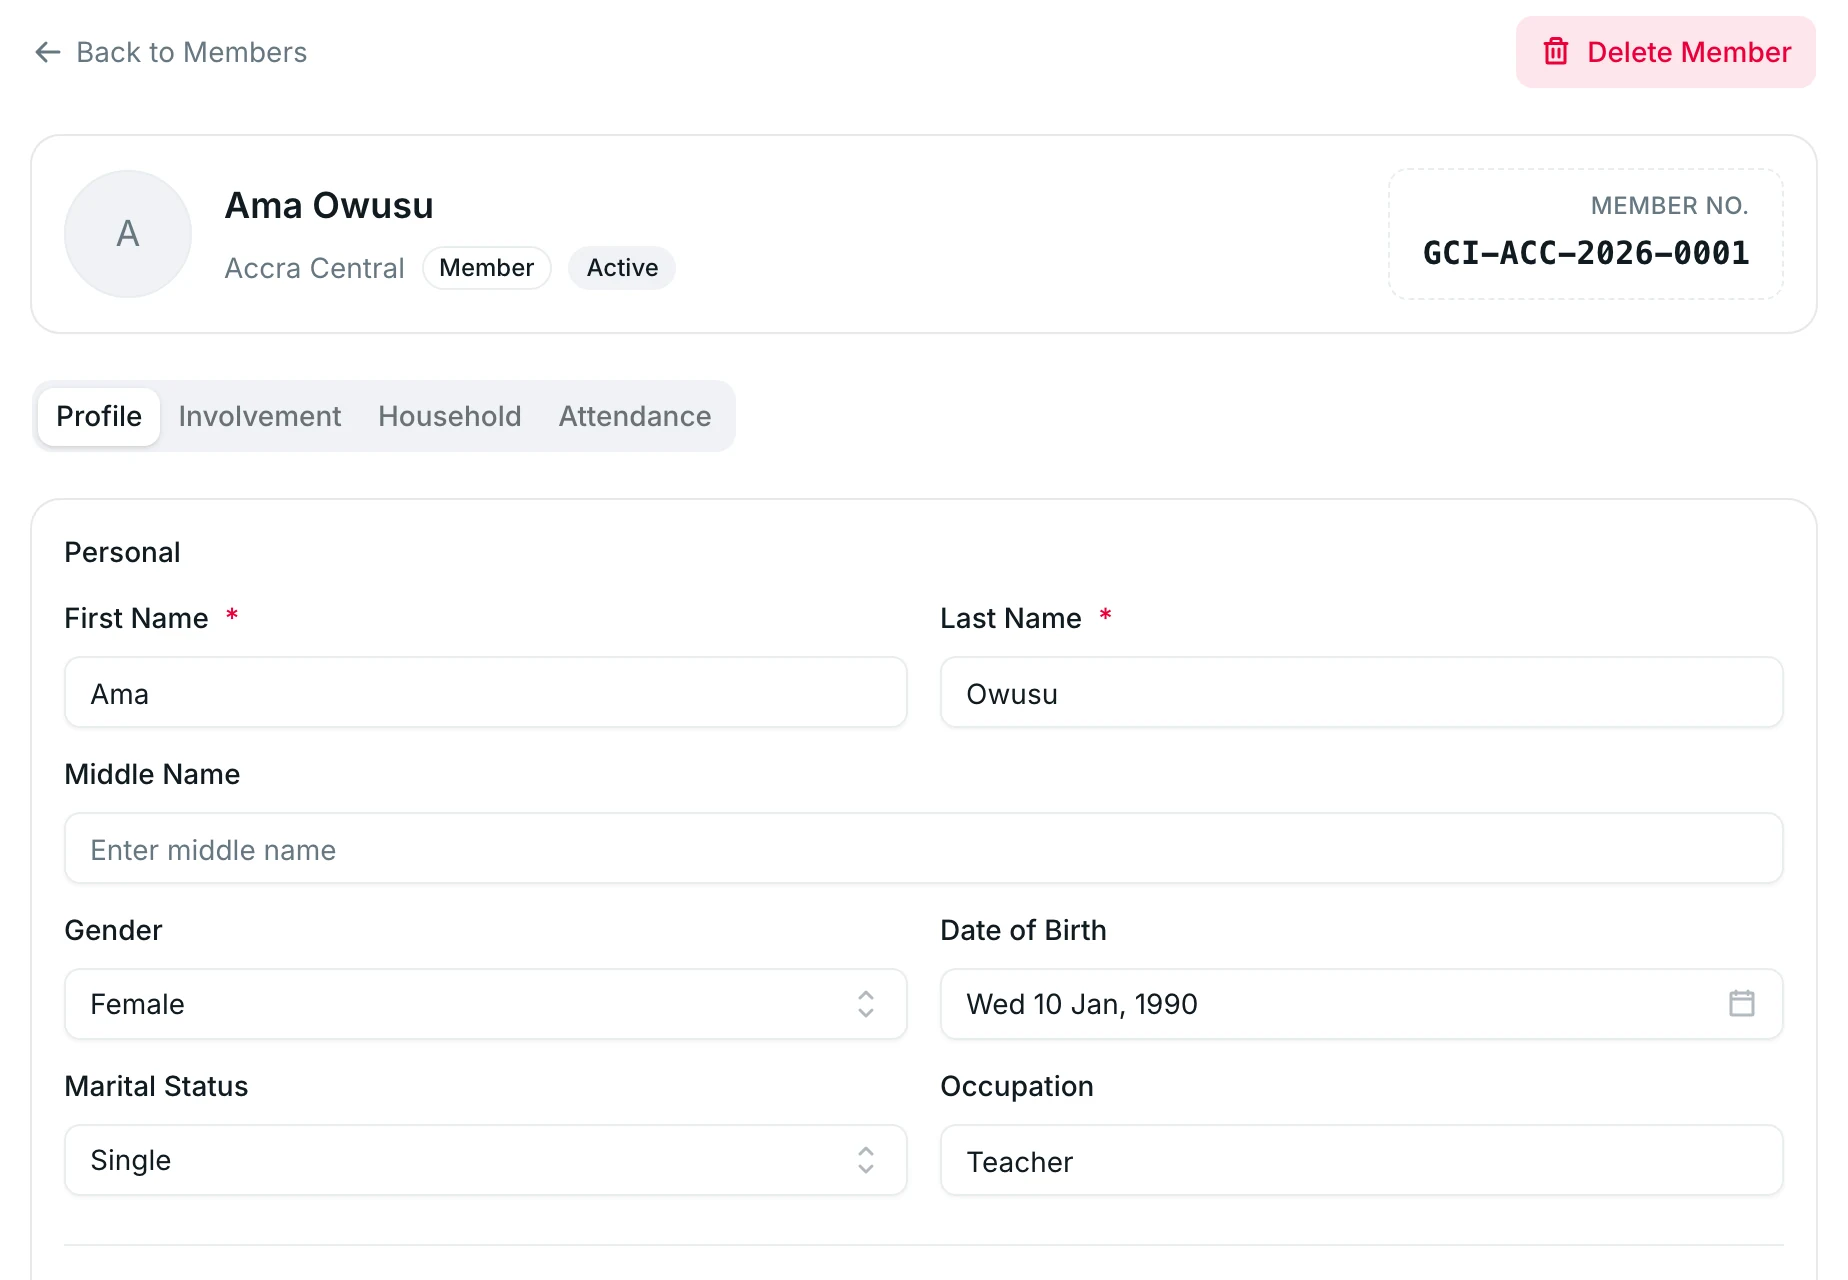Open the Household tab
1848x1280 pixels.
pos(450,416)
